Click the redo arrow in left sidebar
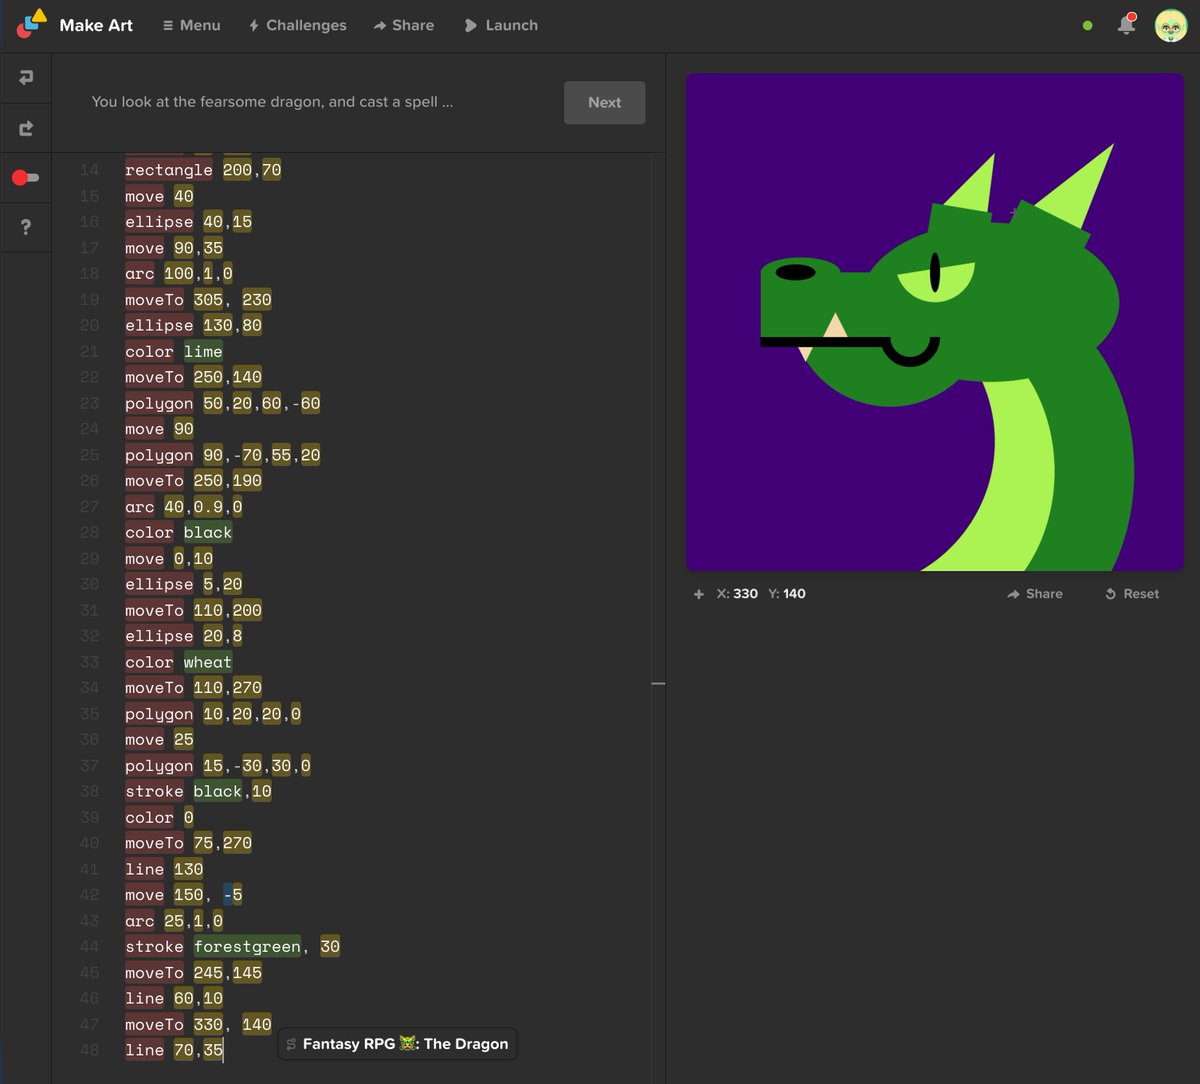The width and height of the screenshot is (1200, 1084). pos(26,128)
